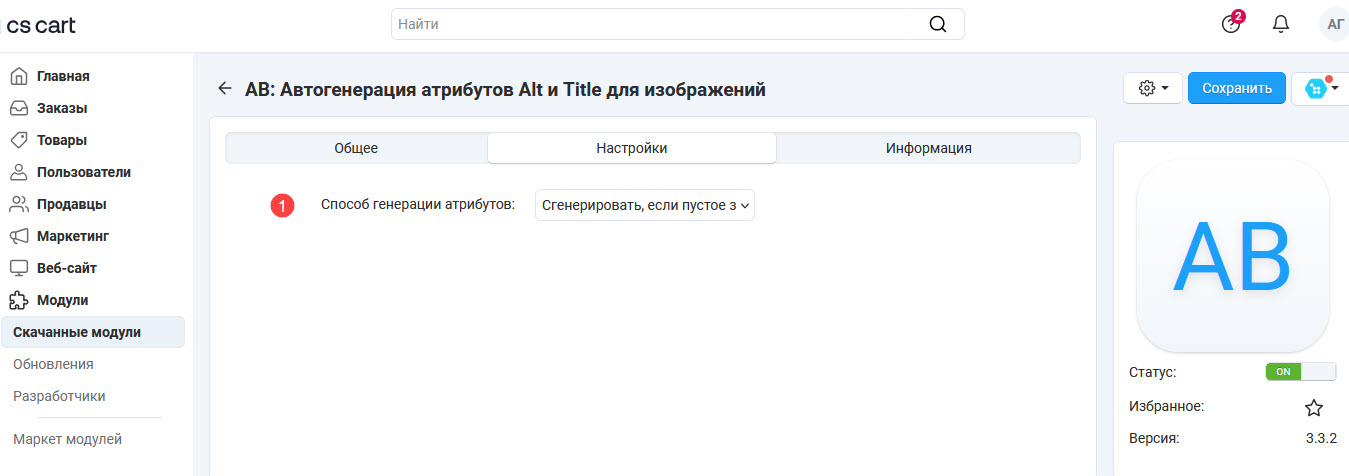
Task: Open Главная in the sidebar
Action: pyautogui.click(x=63, y=76)
